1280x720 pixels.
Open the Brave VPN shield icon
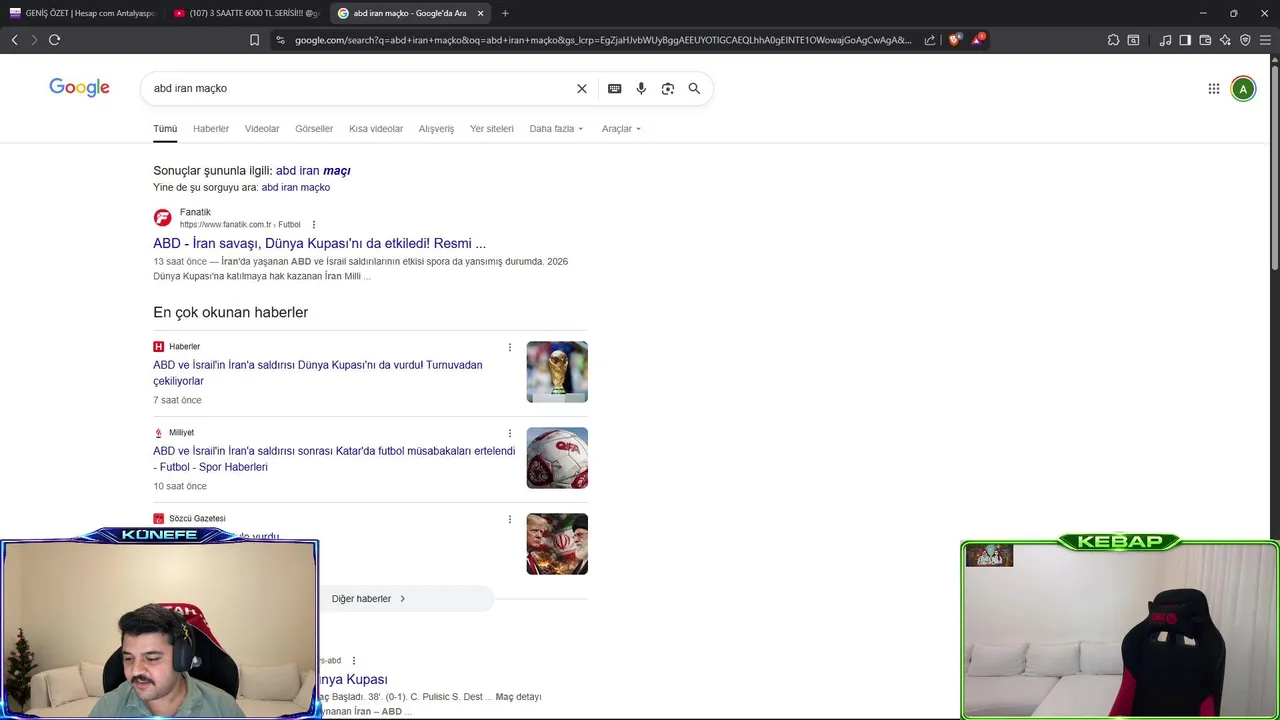pos(1245,40)
